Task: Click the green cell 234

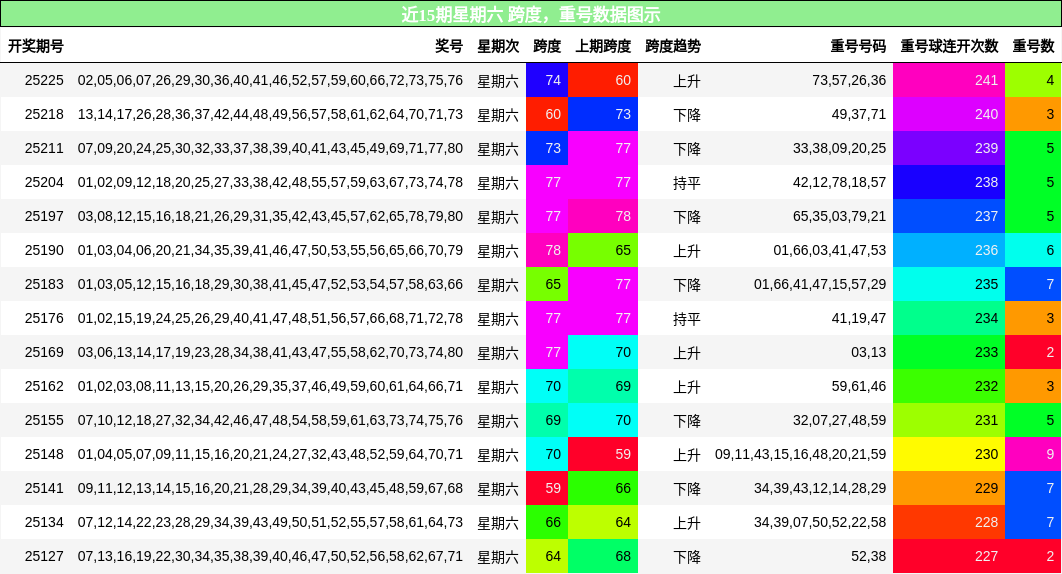Action: point(949,319)
